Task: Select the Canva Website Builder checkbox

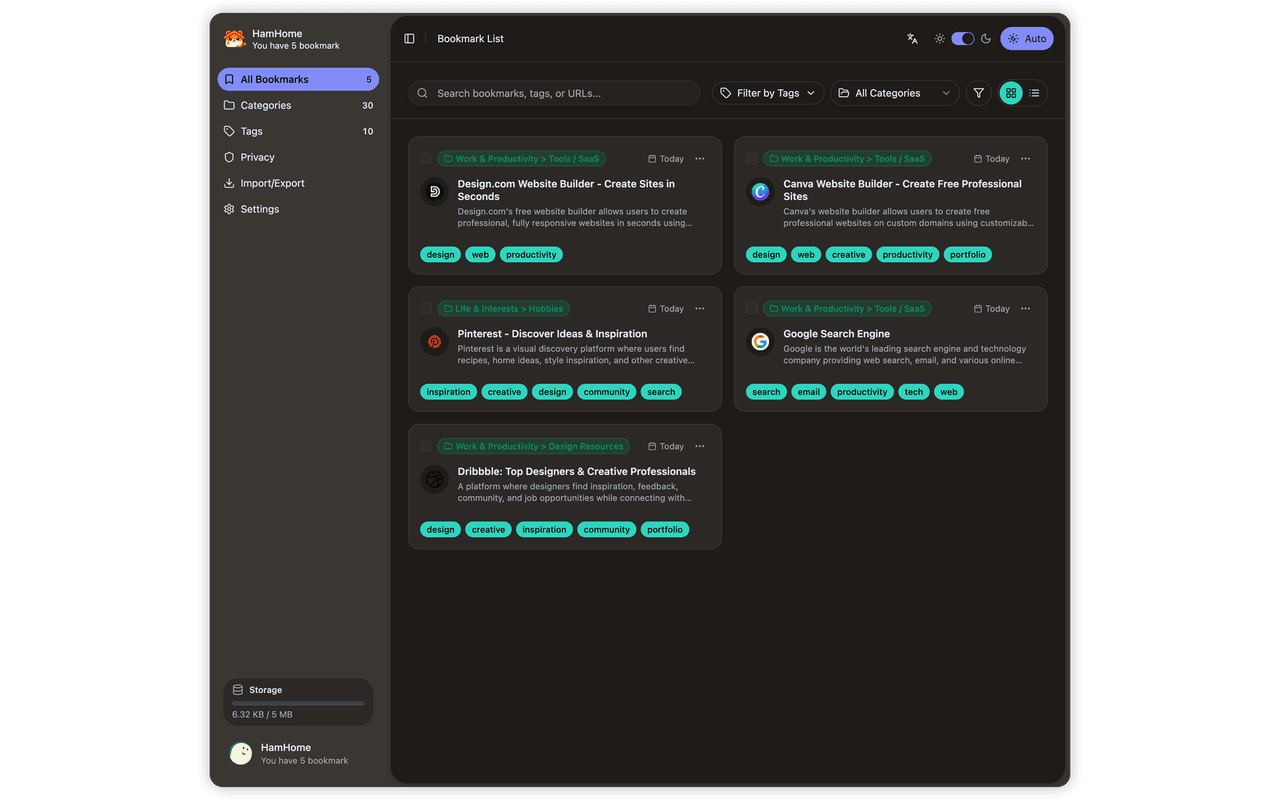Action: coord(752,159)
